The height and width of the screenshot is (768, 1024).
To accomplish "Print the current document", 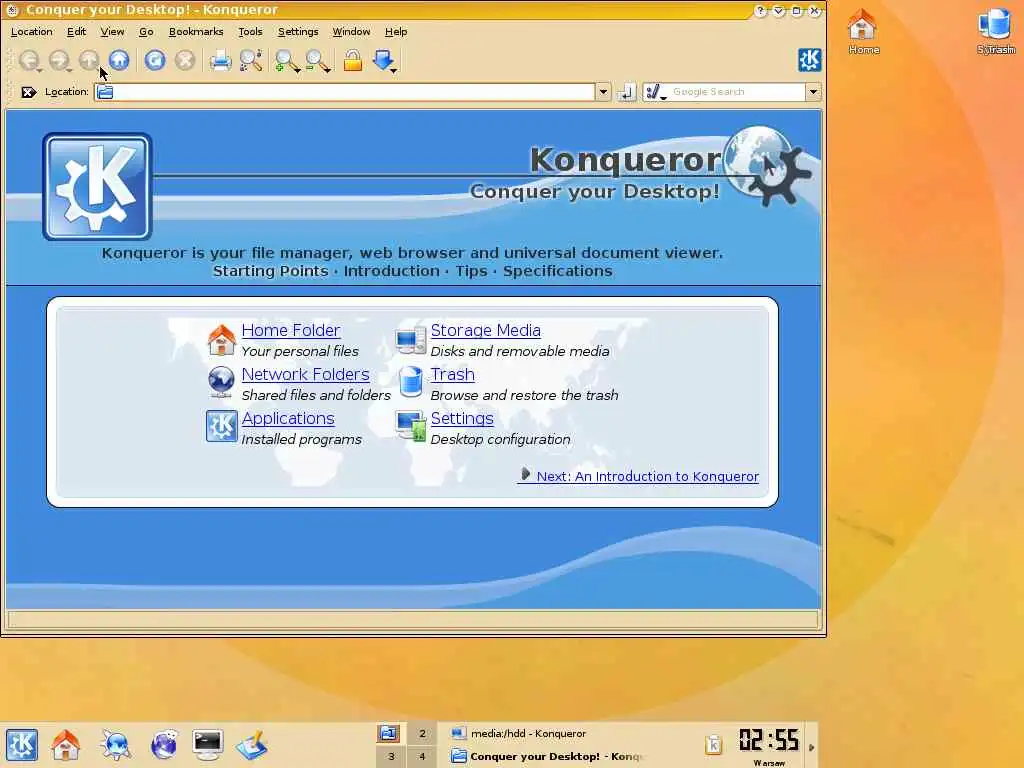I will pos(220,61).
